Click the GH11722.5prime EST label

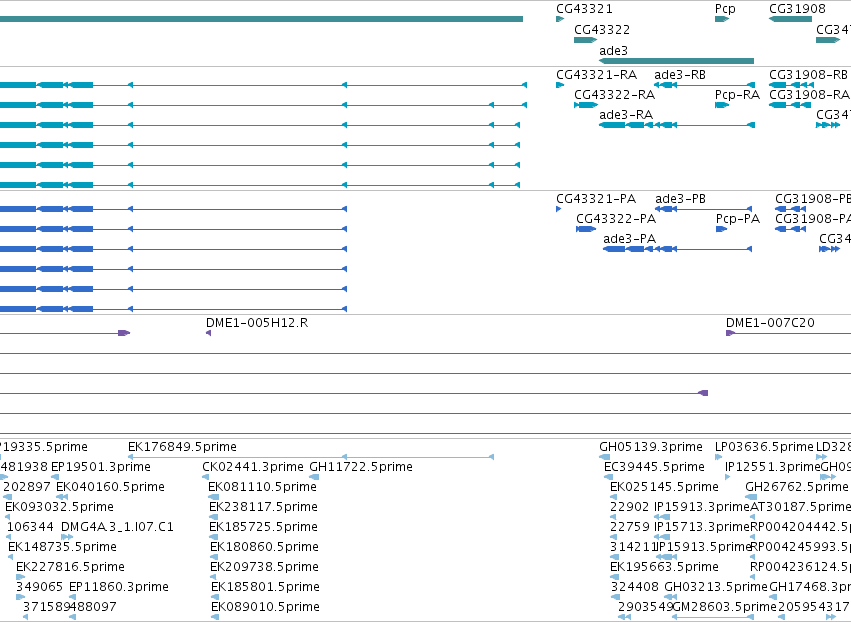click(x=361, y=467)
